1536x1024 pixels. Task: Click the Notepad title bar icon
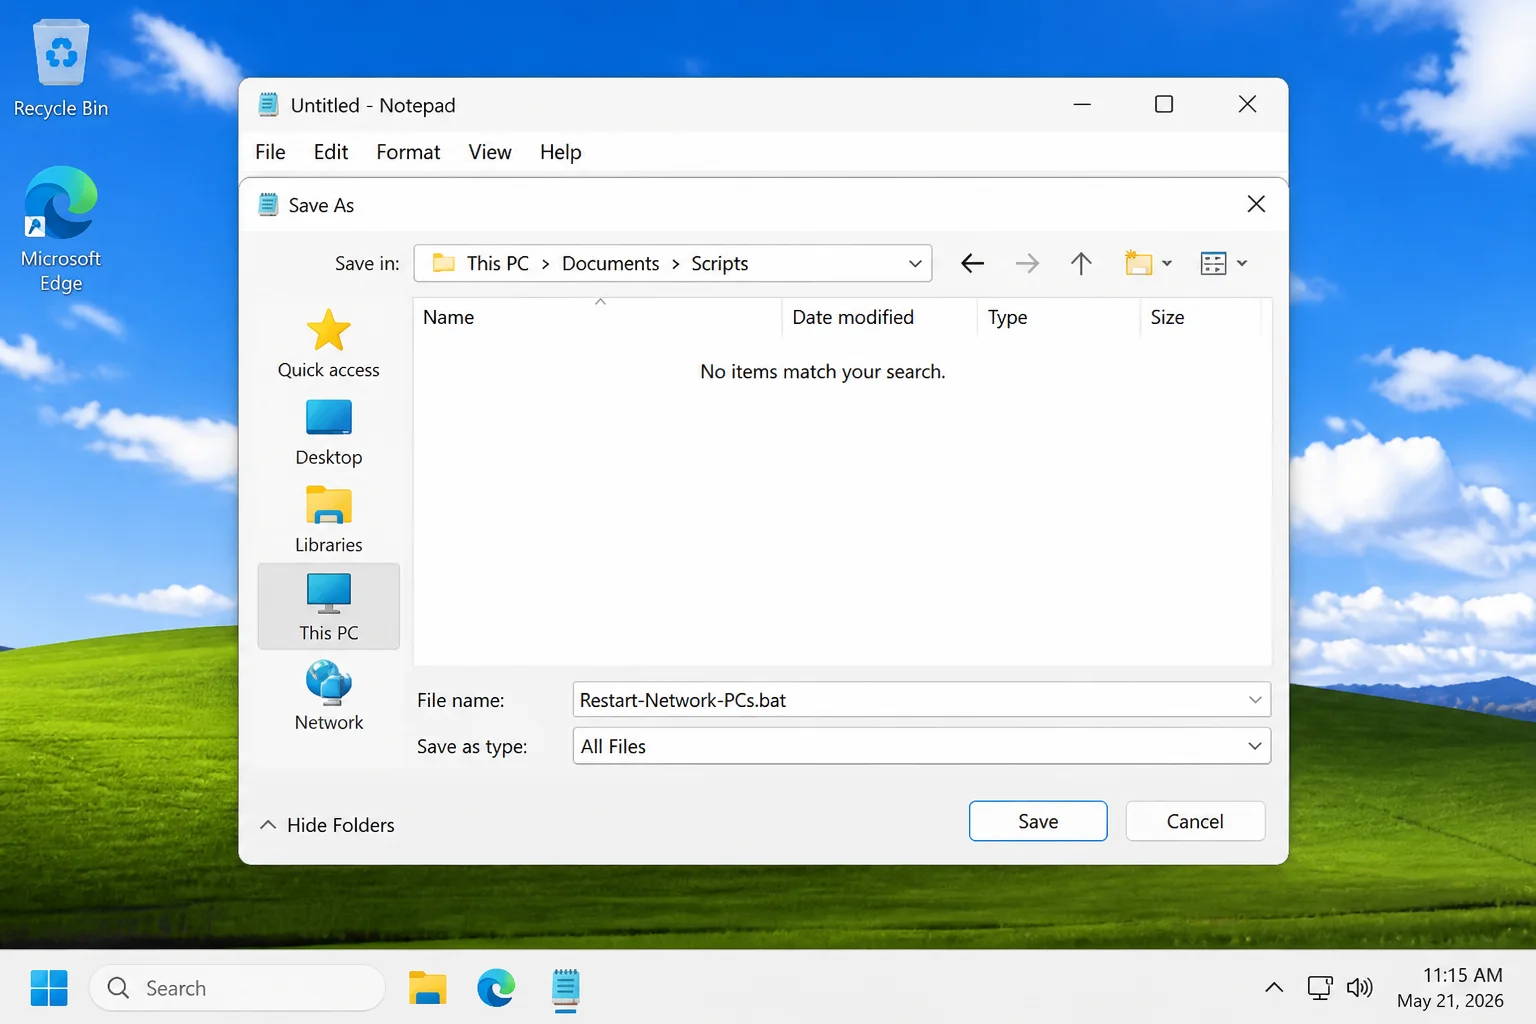(268, 105)
